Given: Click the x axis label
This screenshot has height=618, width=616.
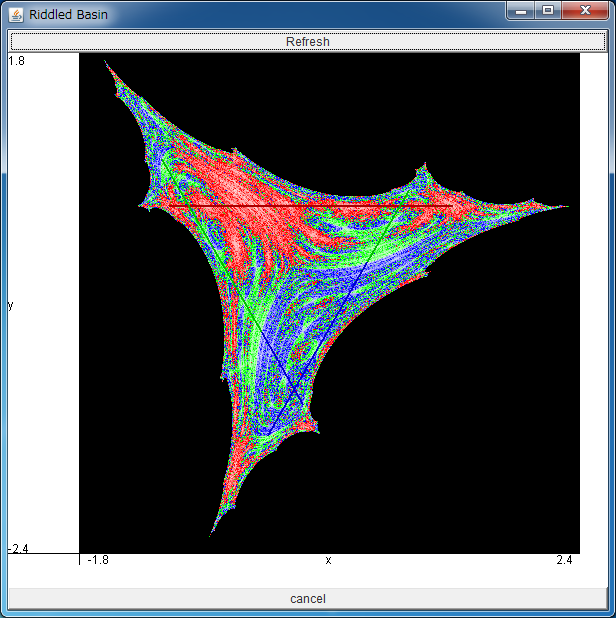Looking at the screenshot, I should coord(328,560).
